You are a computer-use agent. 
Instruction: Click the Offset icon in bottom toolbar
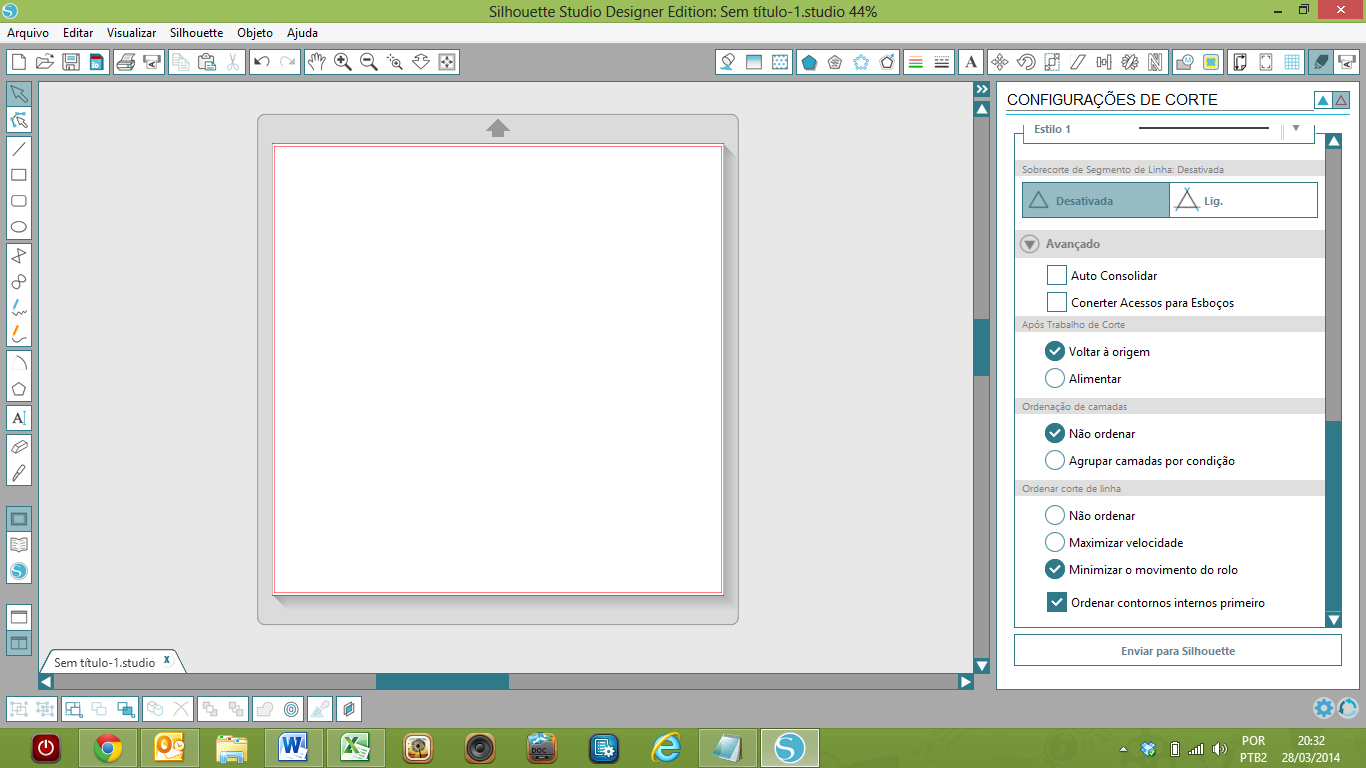[x=292, y=709]
